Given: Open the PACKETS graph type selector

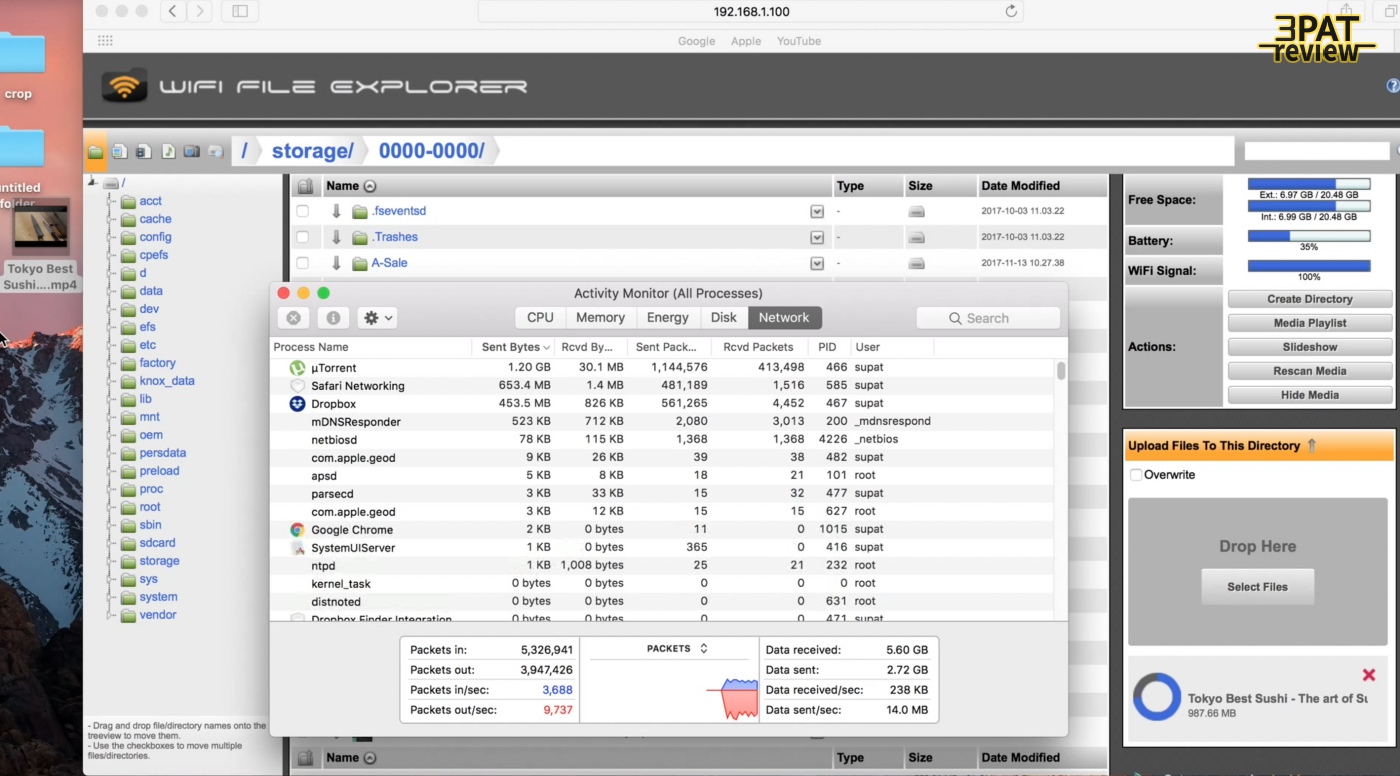Looking at the screenshot, I should point(677,648).
